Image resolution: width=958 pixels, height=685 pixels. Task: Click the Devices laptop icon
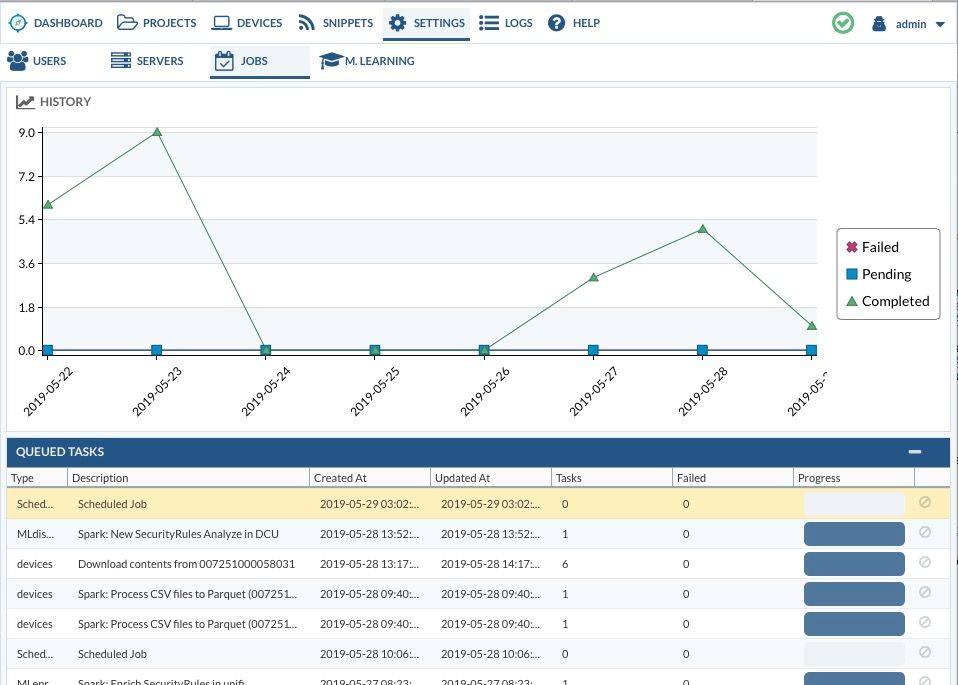[x=221, y=23]
